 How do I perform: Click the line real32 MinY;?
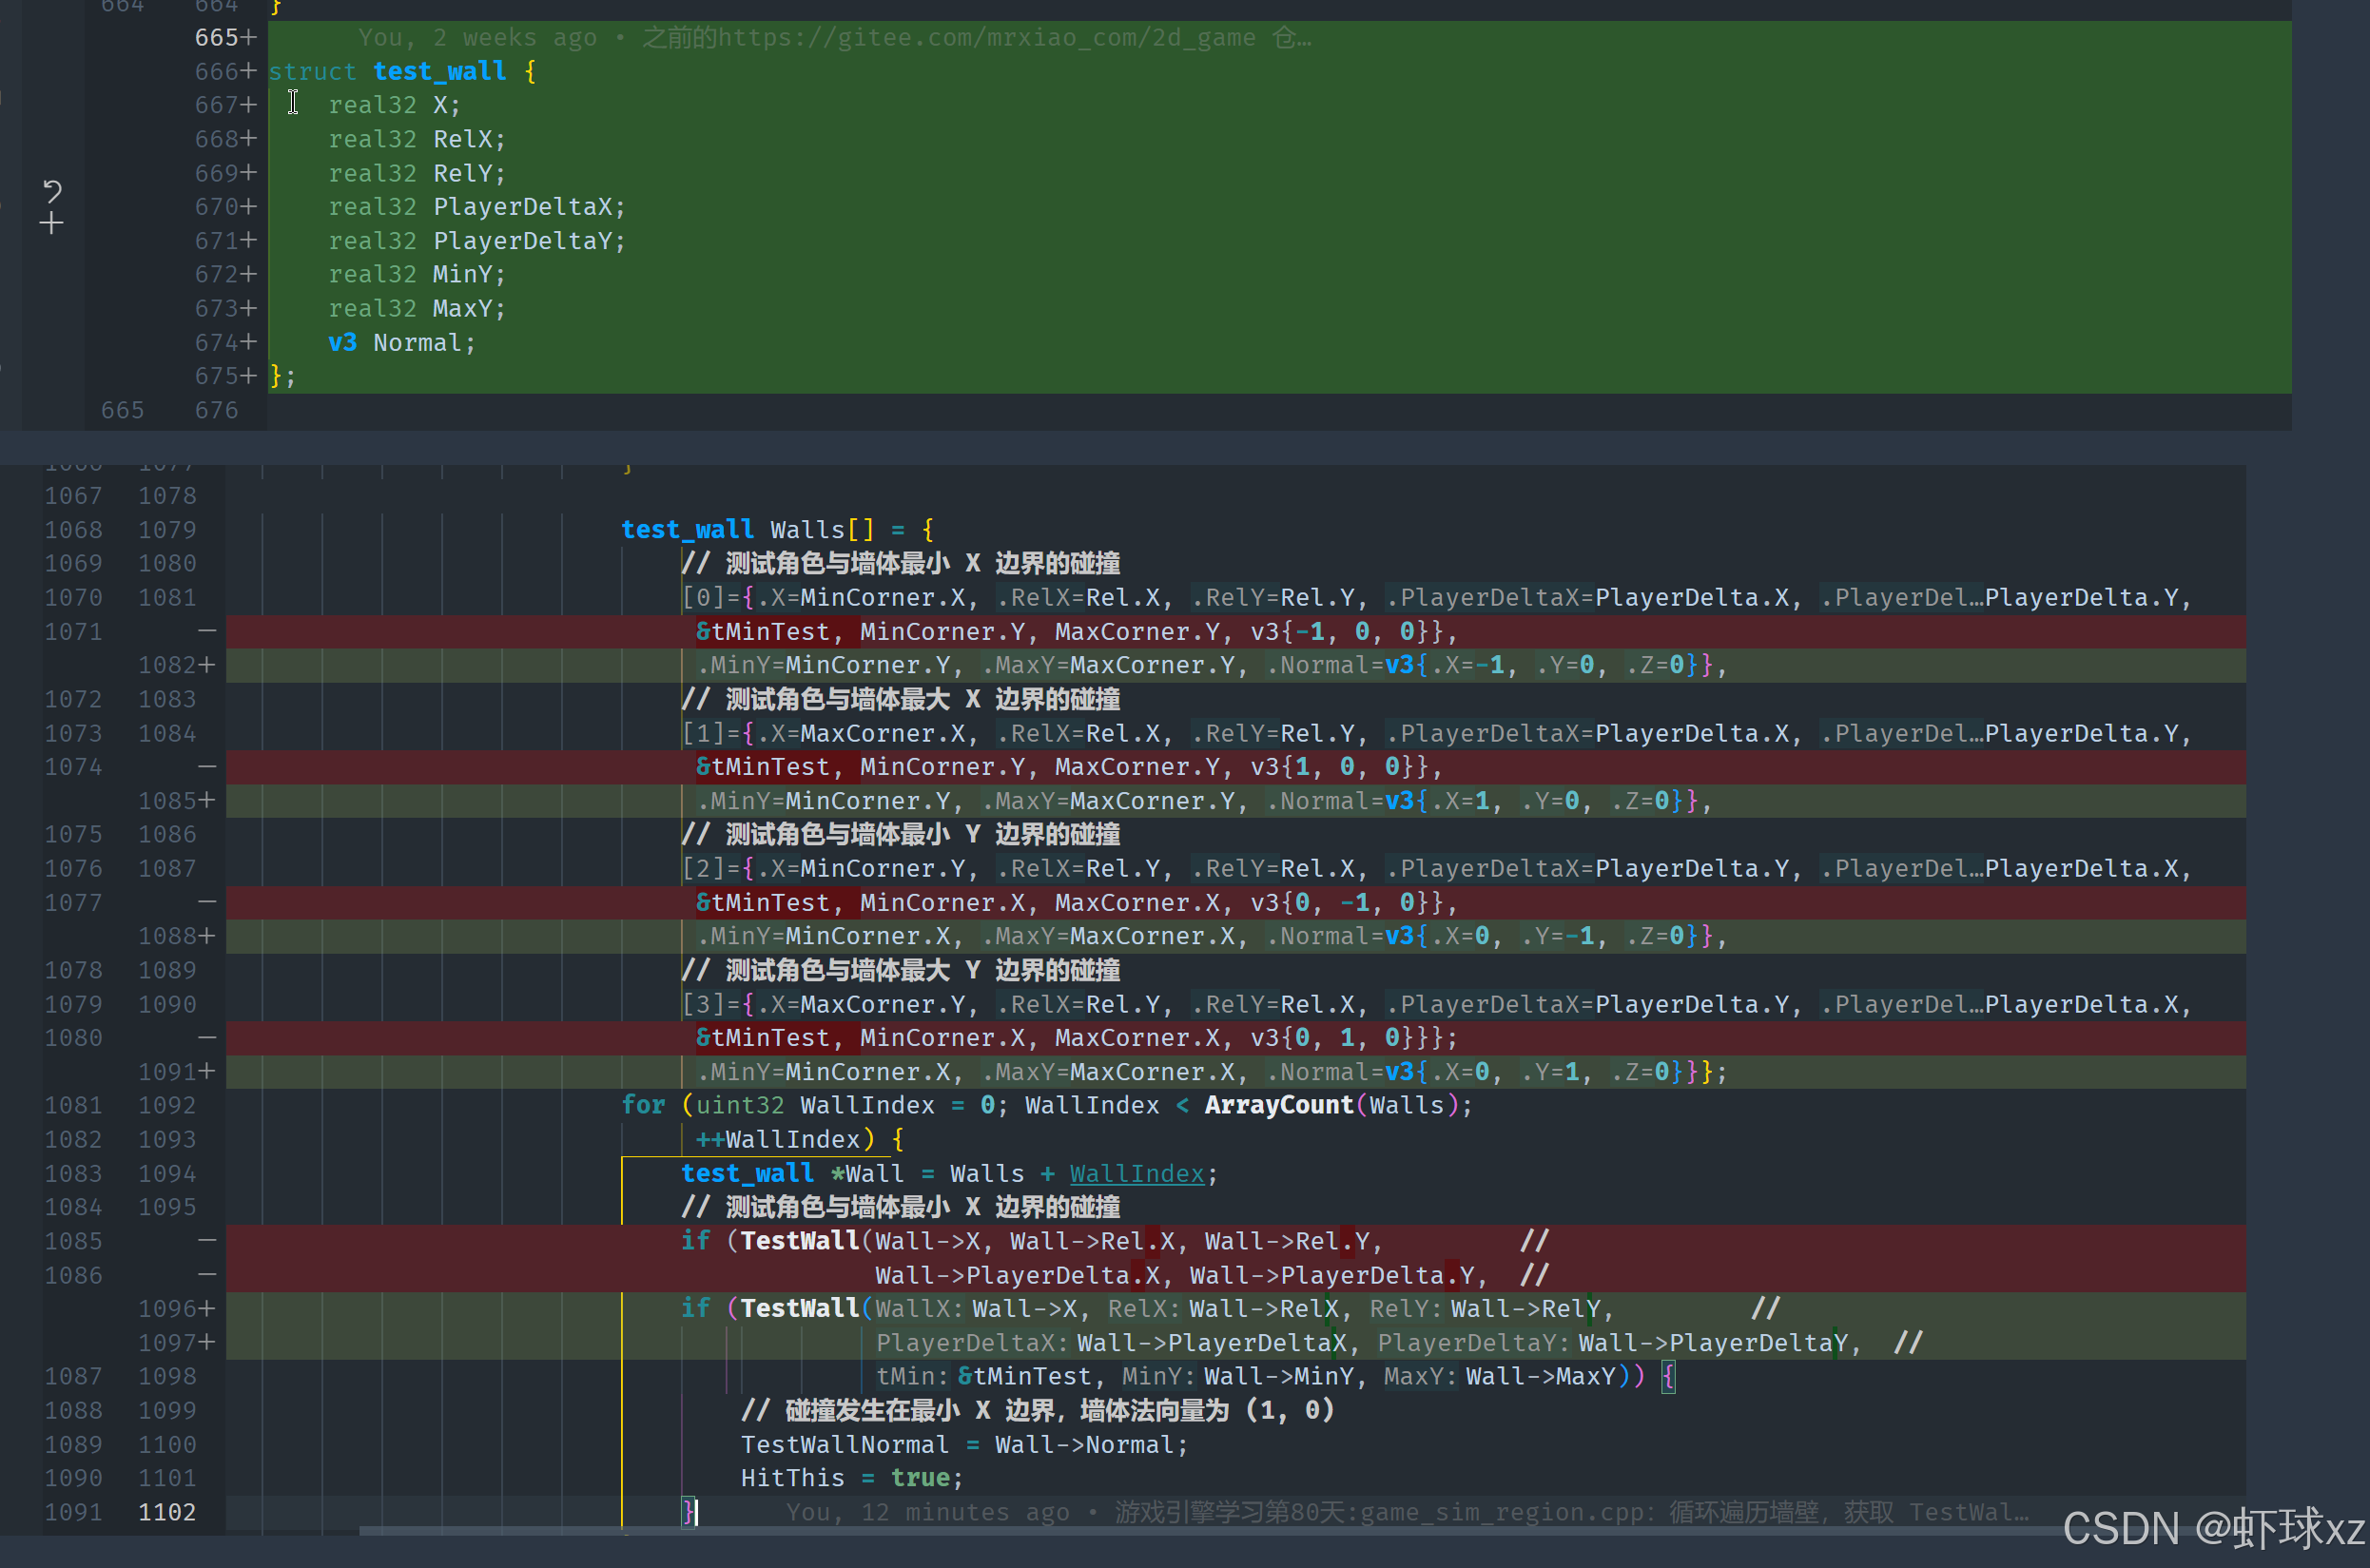pyautogui.click(x=417, y=274)
